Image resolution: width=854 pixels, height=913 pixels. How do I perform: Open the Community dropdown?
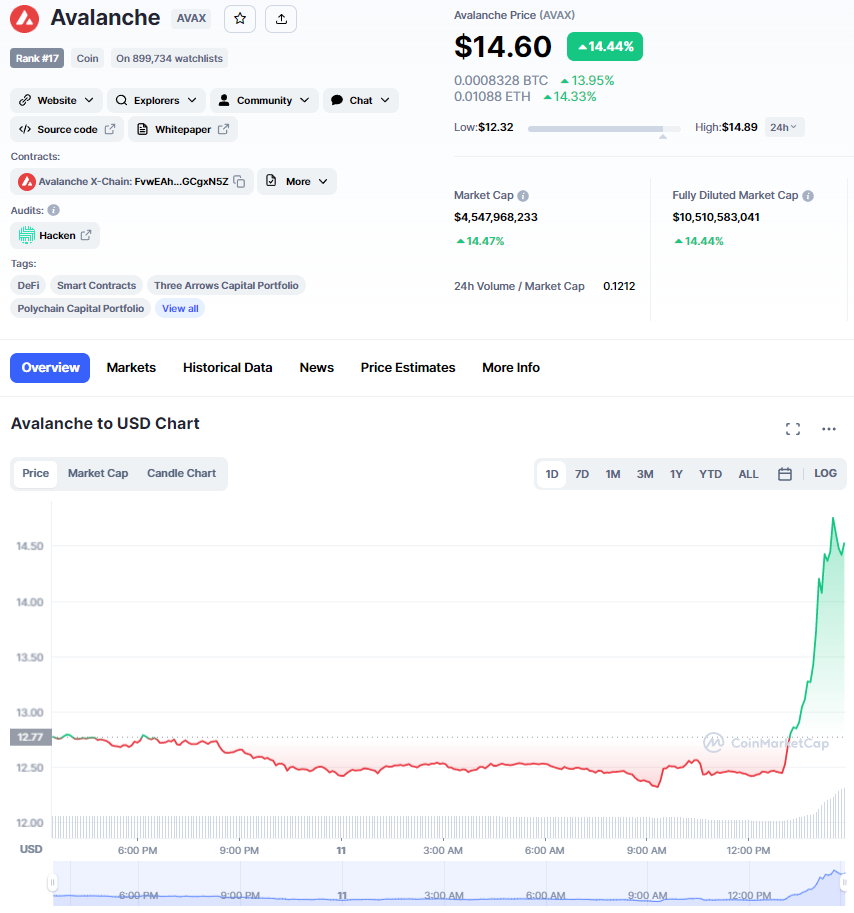pos(264,100)
